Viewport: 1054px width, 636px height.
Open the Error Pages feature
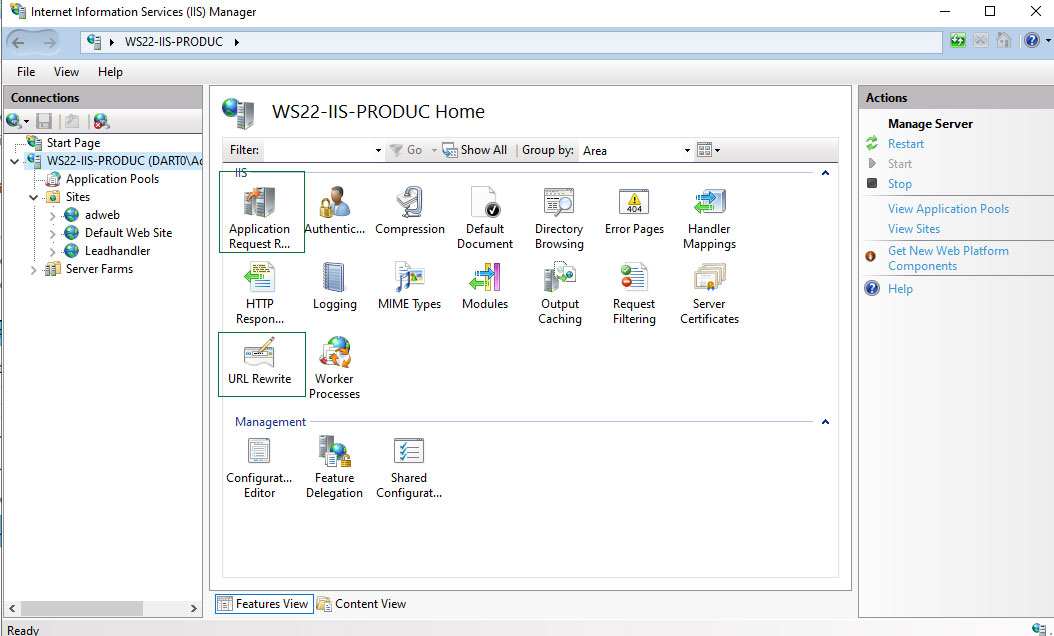pyautogui.click(x=634, y=211)
